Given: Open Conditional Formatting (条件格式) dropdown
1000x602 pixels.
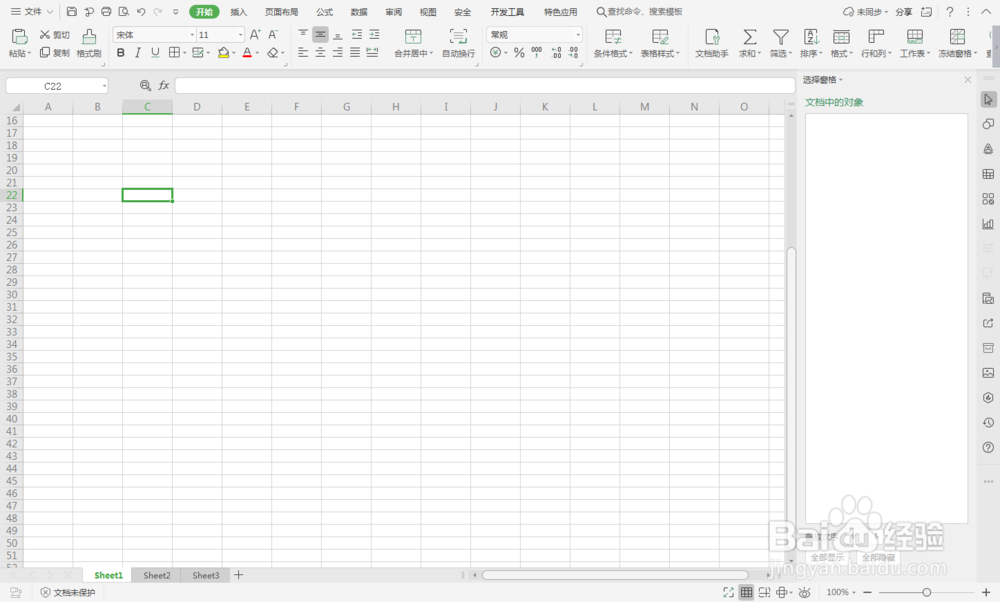Looking at the screenshot, I should tap(613, 43).
